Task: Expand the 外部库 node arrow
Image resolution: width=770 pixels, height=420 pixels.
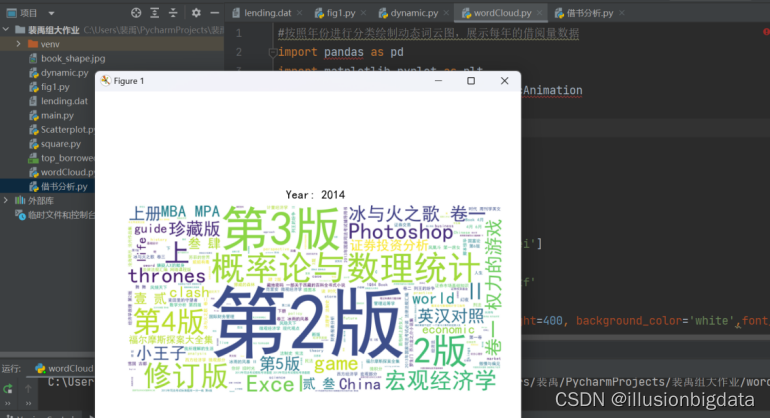Action: click(x=6, y=200)
